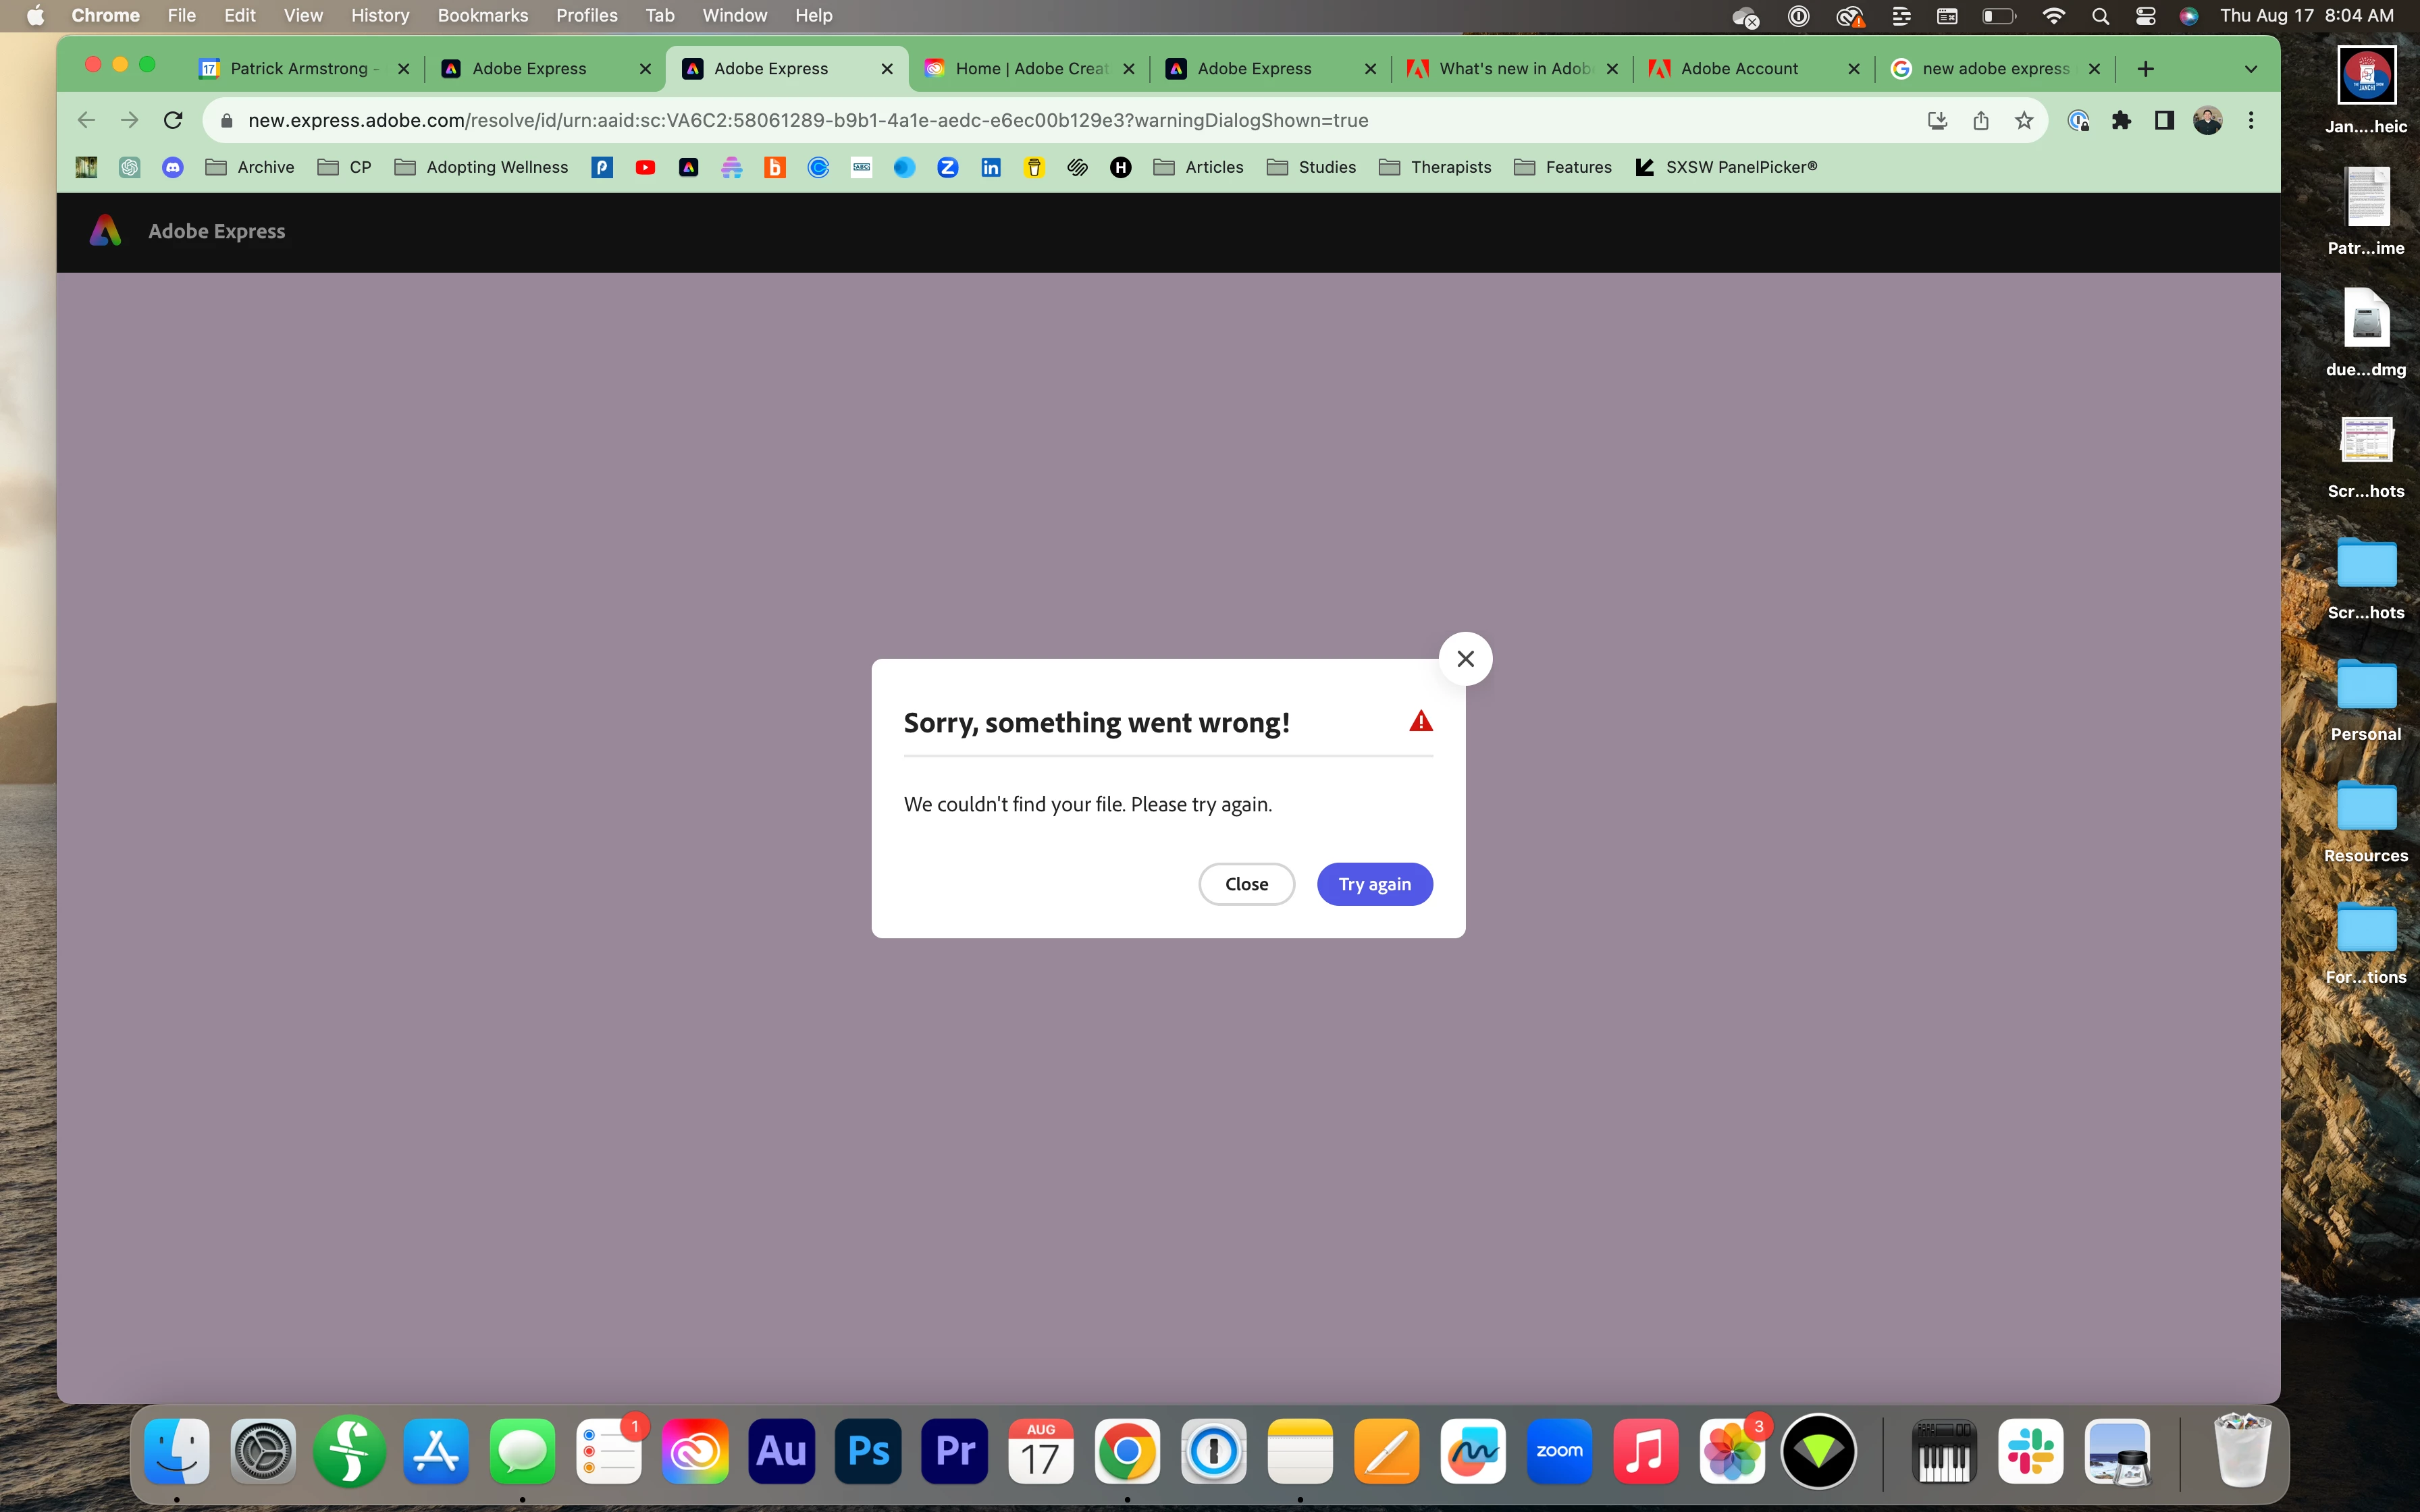Click the Adobe Express logo icon
The width and height of the screenshot is (2420, 1512).
pos(105,231)
